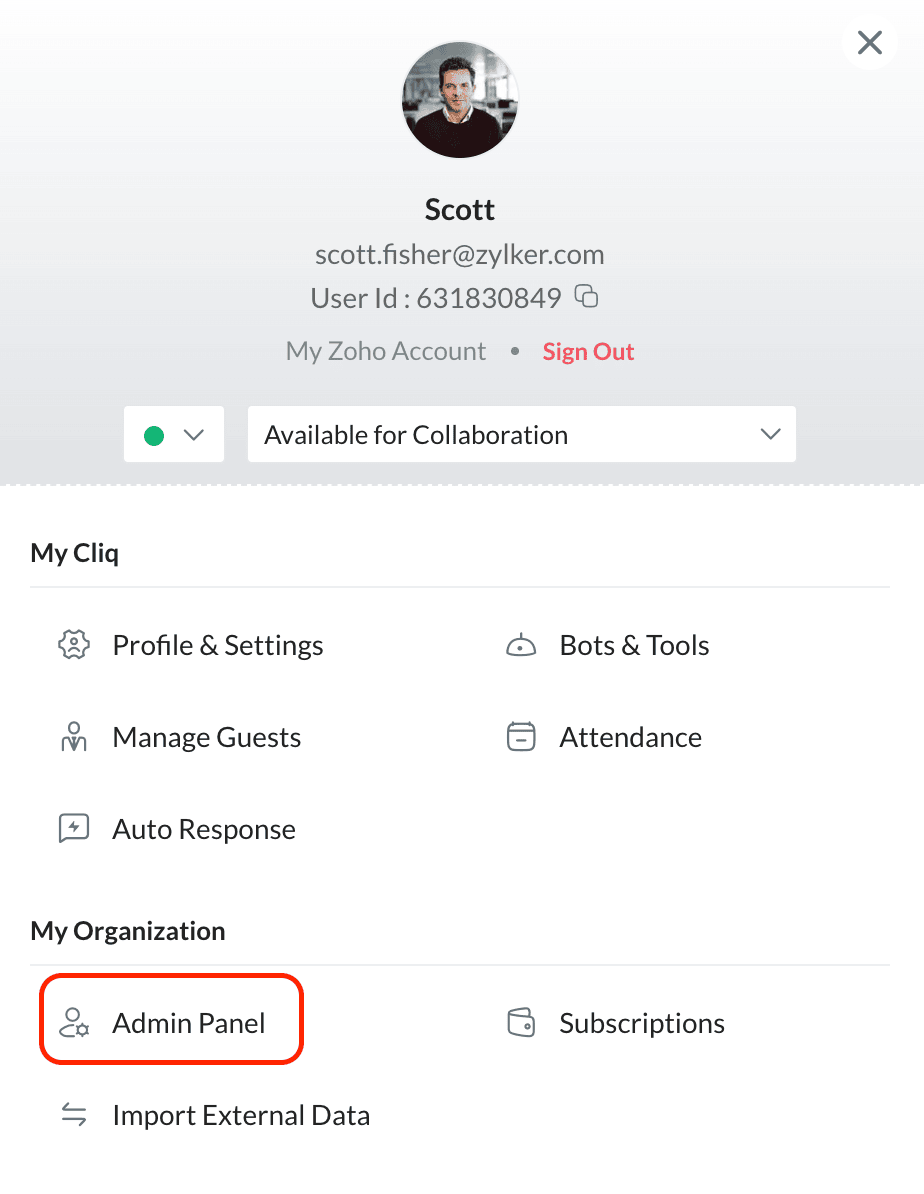The height and width of the screenshot is (1194, 924).
Task: Click the Manage Guests person icon
Action: click(75, 737)
